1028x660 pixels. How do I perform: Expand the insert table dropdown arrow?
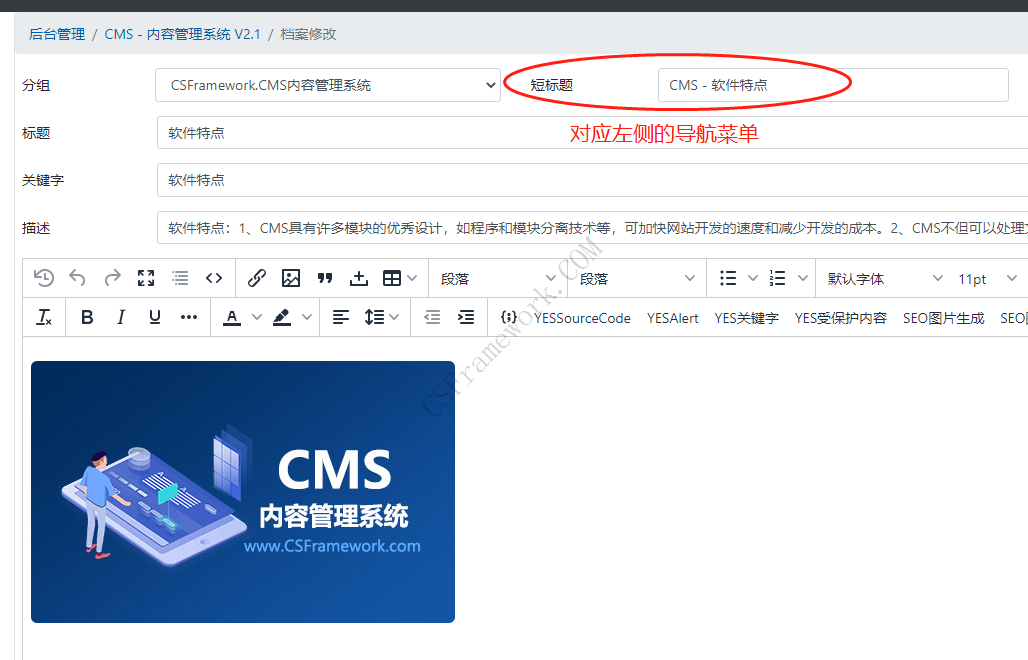coord(412,278)
